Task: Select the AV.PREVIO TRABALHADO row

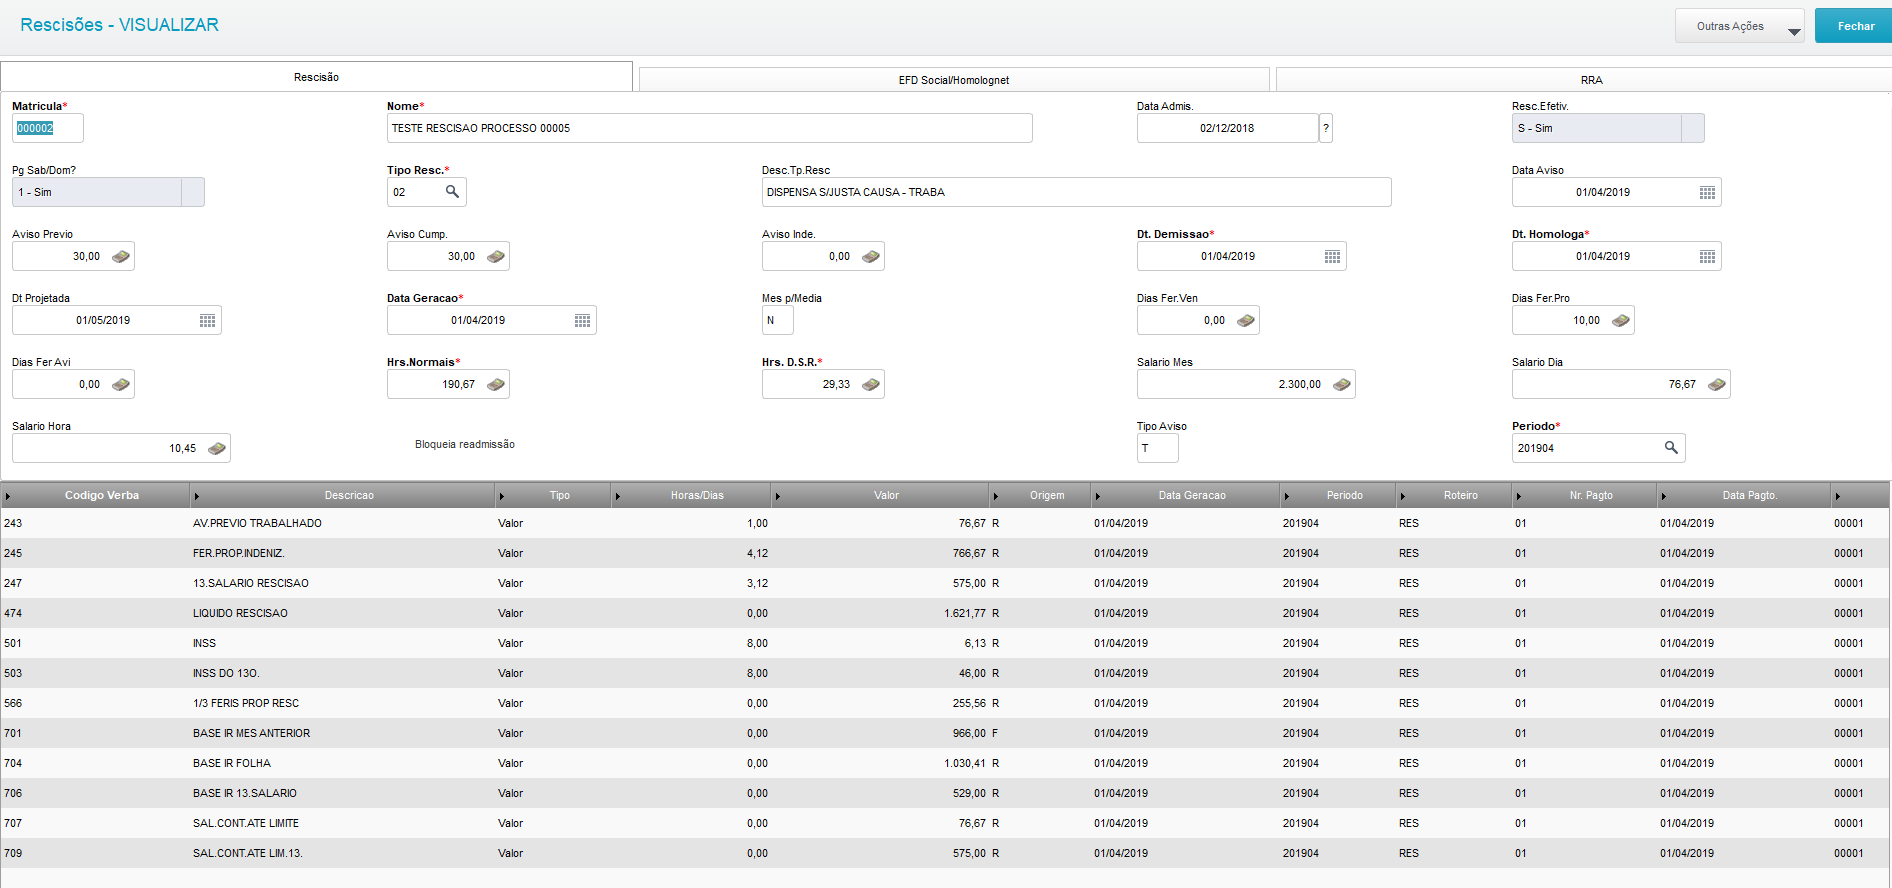Action: coord(945,523)
